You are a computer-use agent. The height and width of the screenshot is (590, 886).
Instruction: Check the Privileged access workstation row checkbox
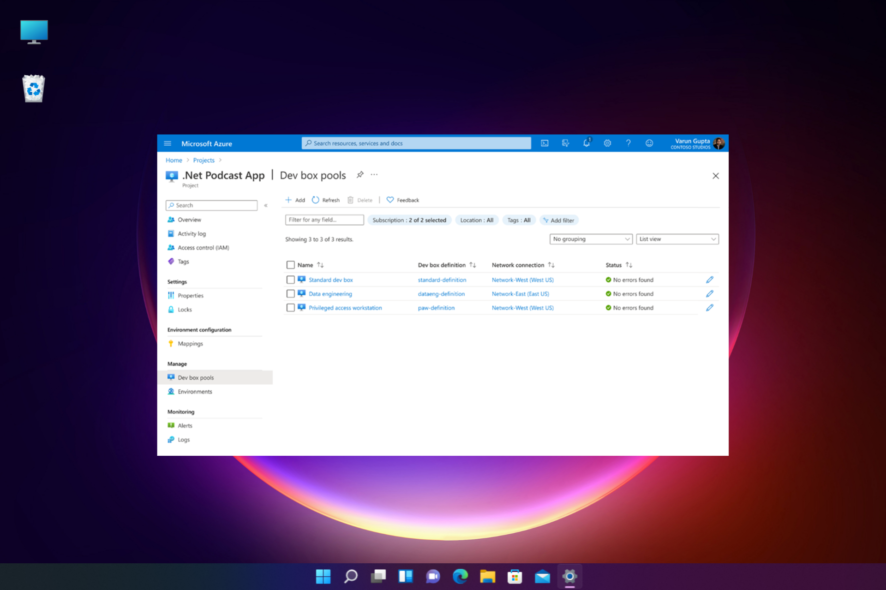tap(290, 308)
